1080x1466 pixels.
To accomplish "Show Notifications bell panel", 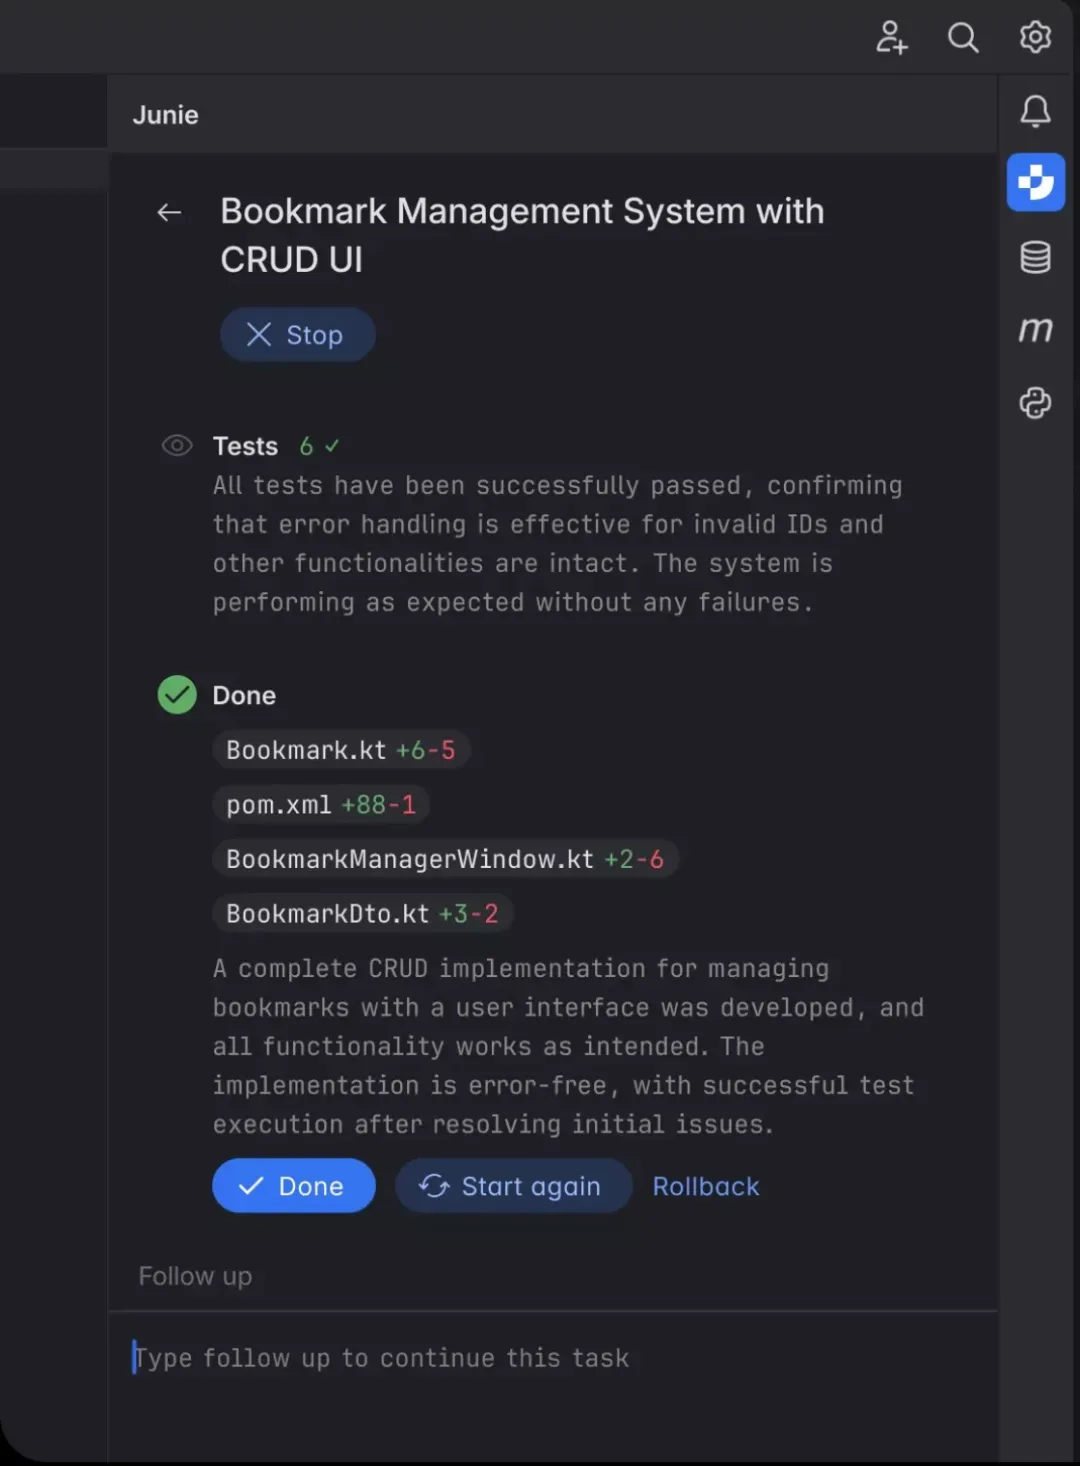I will click(x=1035, y=111).
